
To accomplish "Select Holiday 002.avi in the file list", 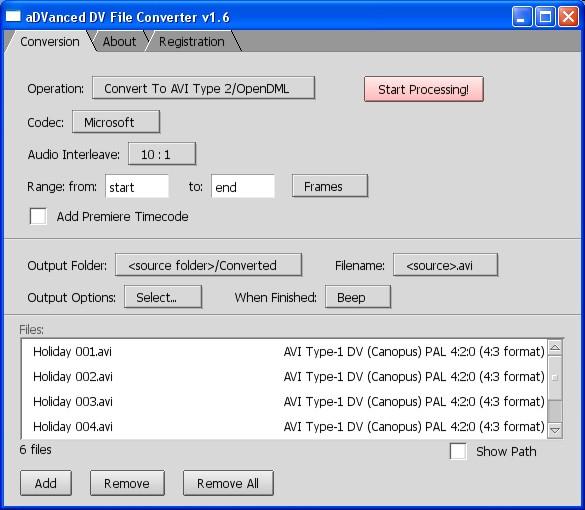I will pyautogui.click(x=284, y=376).
